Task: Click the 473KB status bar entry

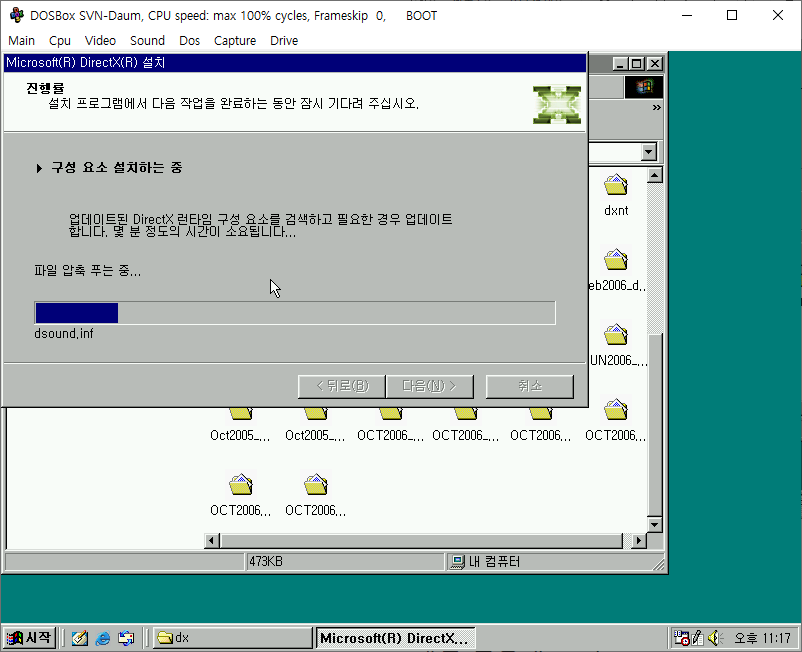Action: (265, 561)
